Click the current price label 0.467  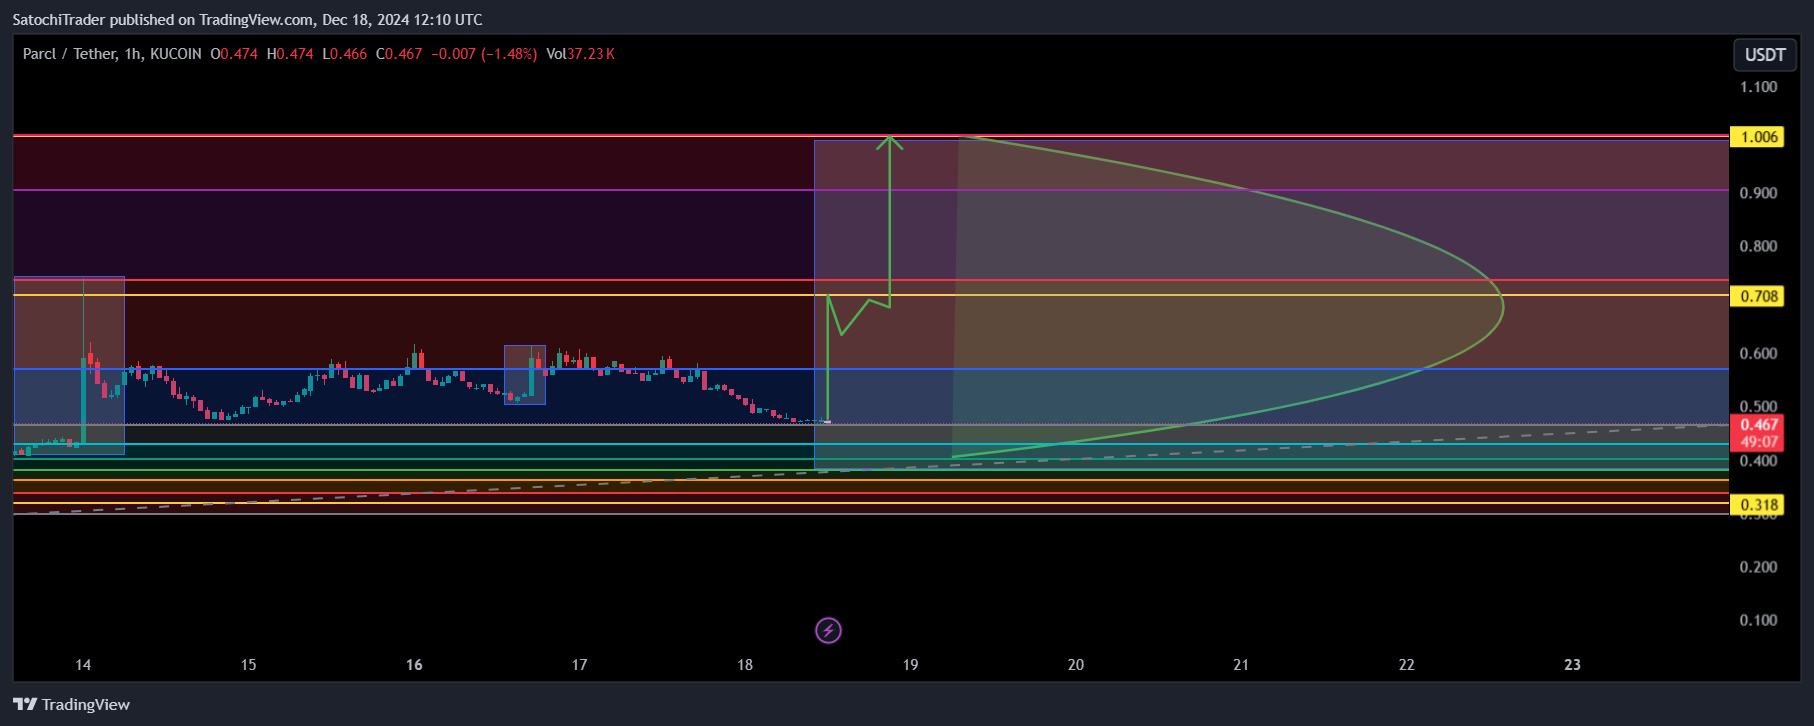tap(1757, 425)
